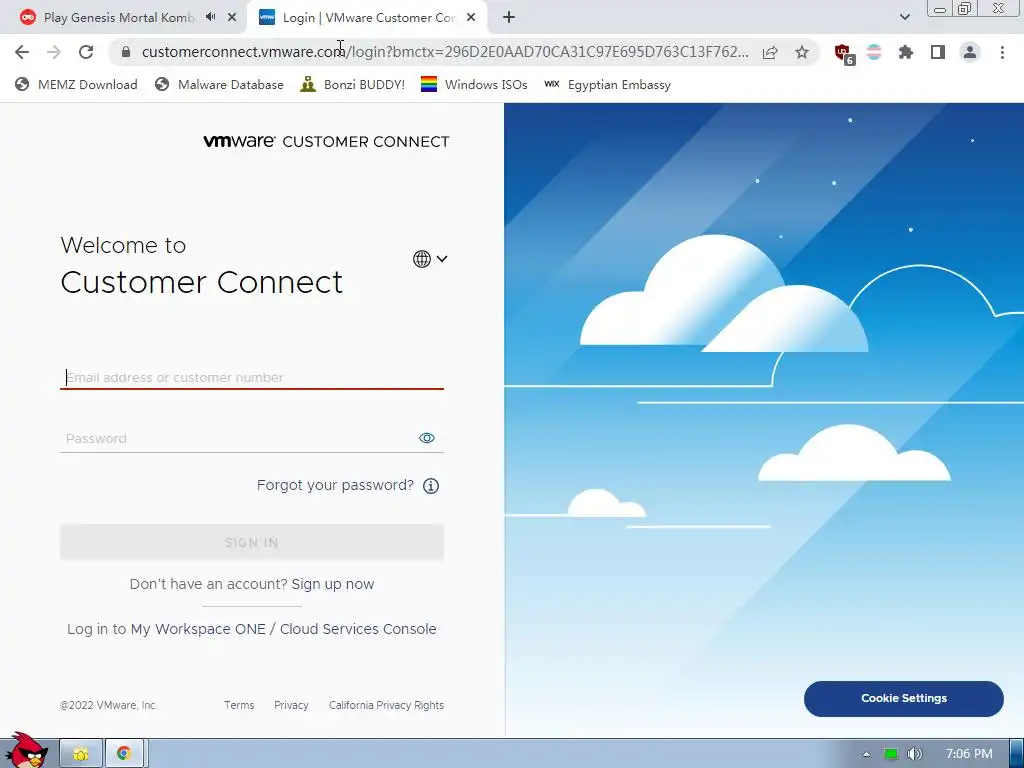This screenshot has height=768, width=1024.
Task: Open Extensions puzzle piece menu
Action: 905,52
